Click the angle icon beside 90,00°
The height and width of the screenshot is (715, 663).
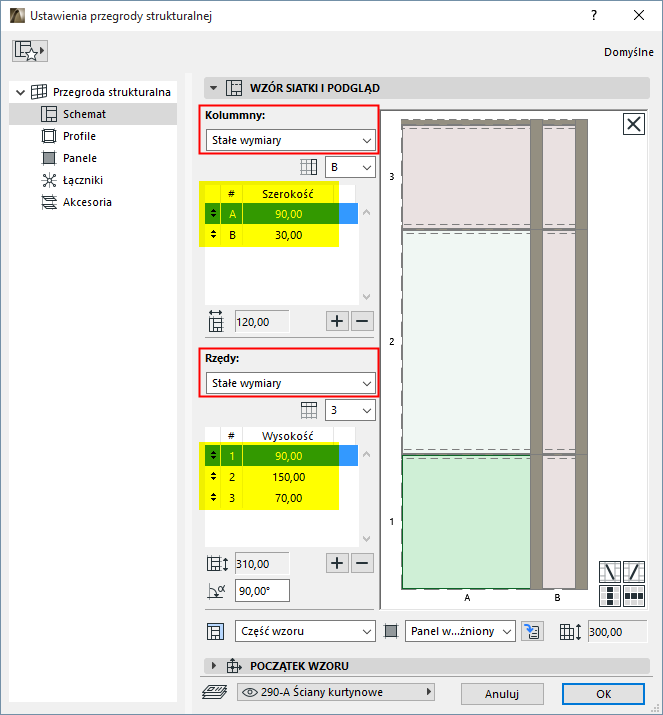(x=216, y=591)
